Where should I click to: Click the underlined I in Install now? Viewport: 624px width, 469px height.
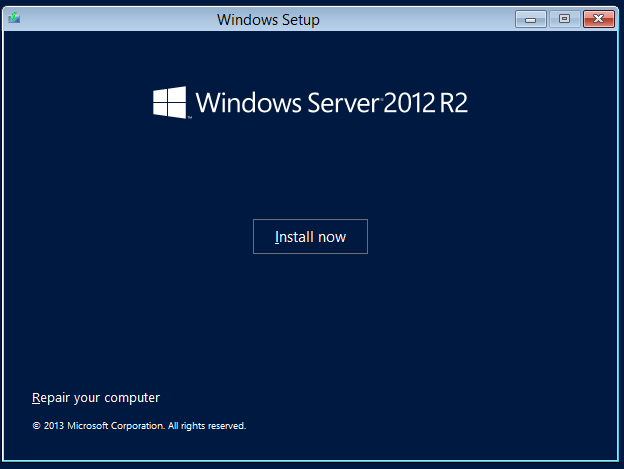tap(277, 237)
